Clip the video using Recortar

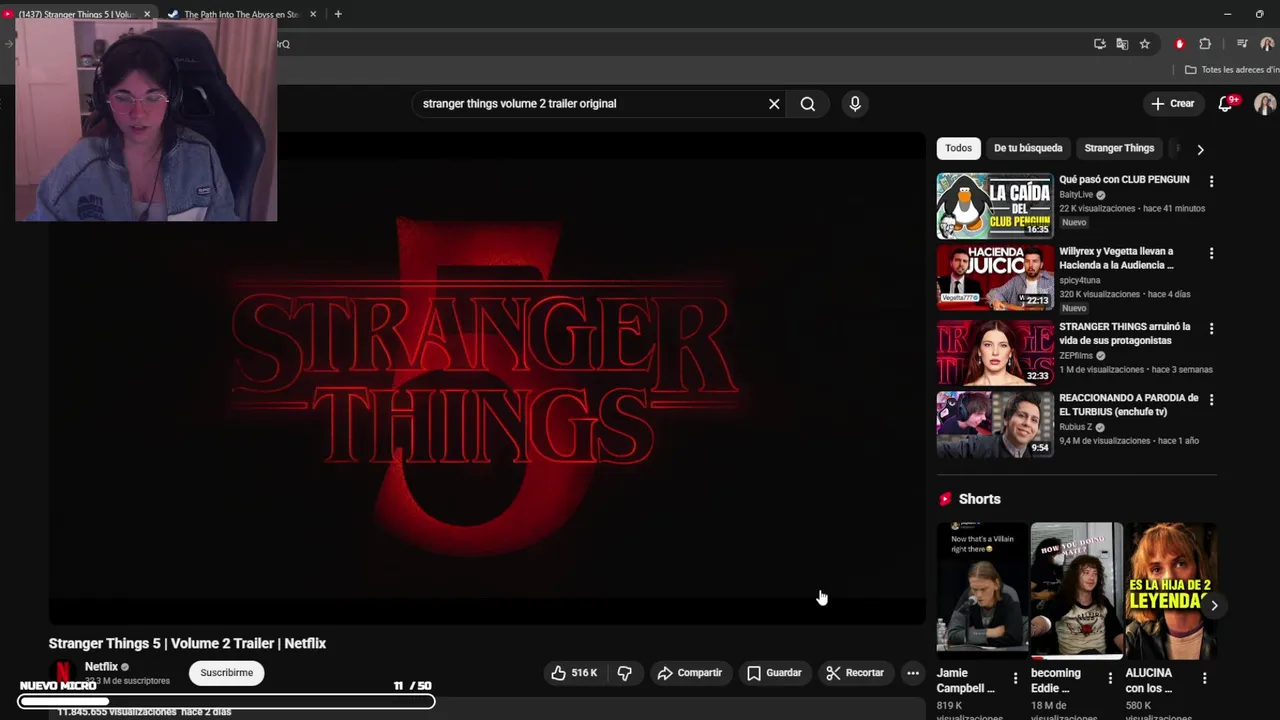click(x=855, y=673)
